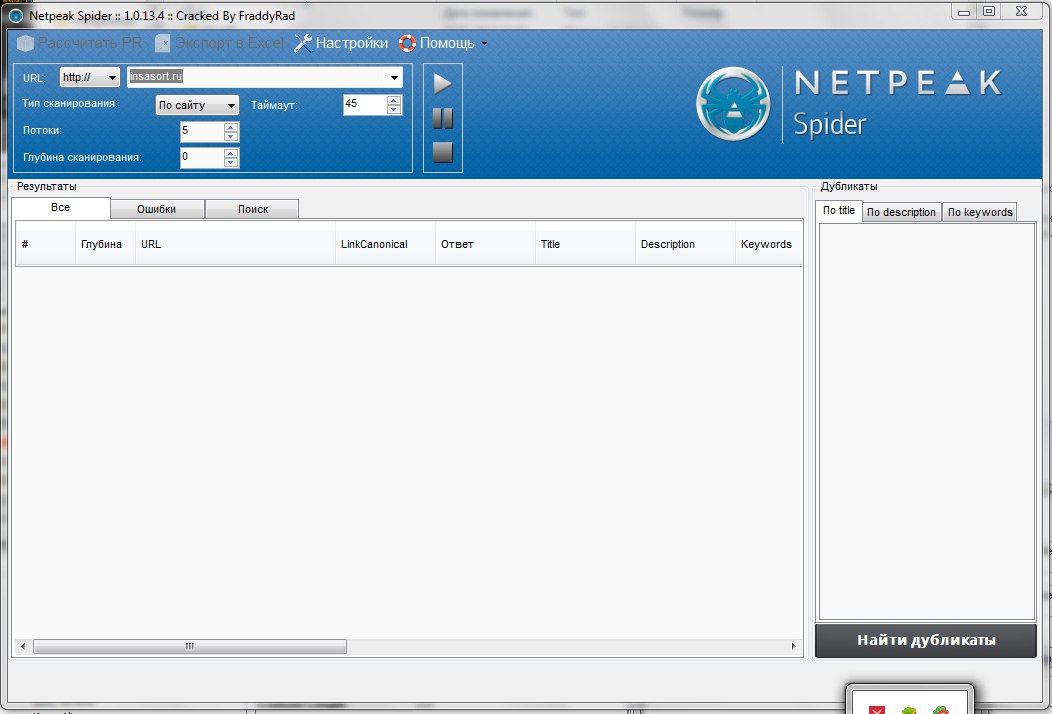Viewport: 1052px width, 714px height.
Task: Sort by the Глубина column header
Action: point(105,244)
